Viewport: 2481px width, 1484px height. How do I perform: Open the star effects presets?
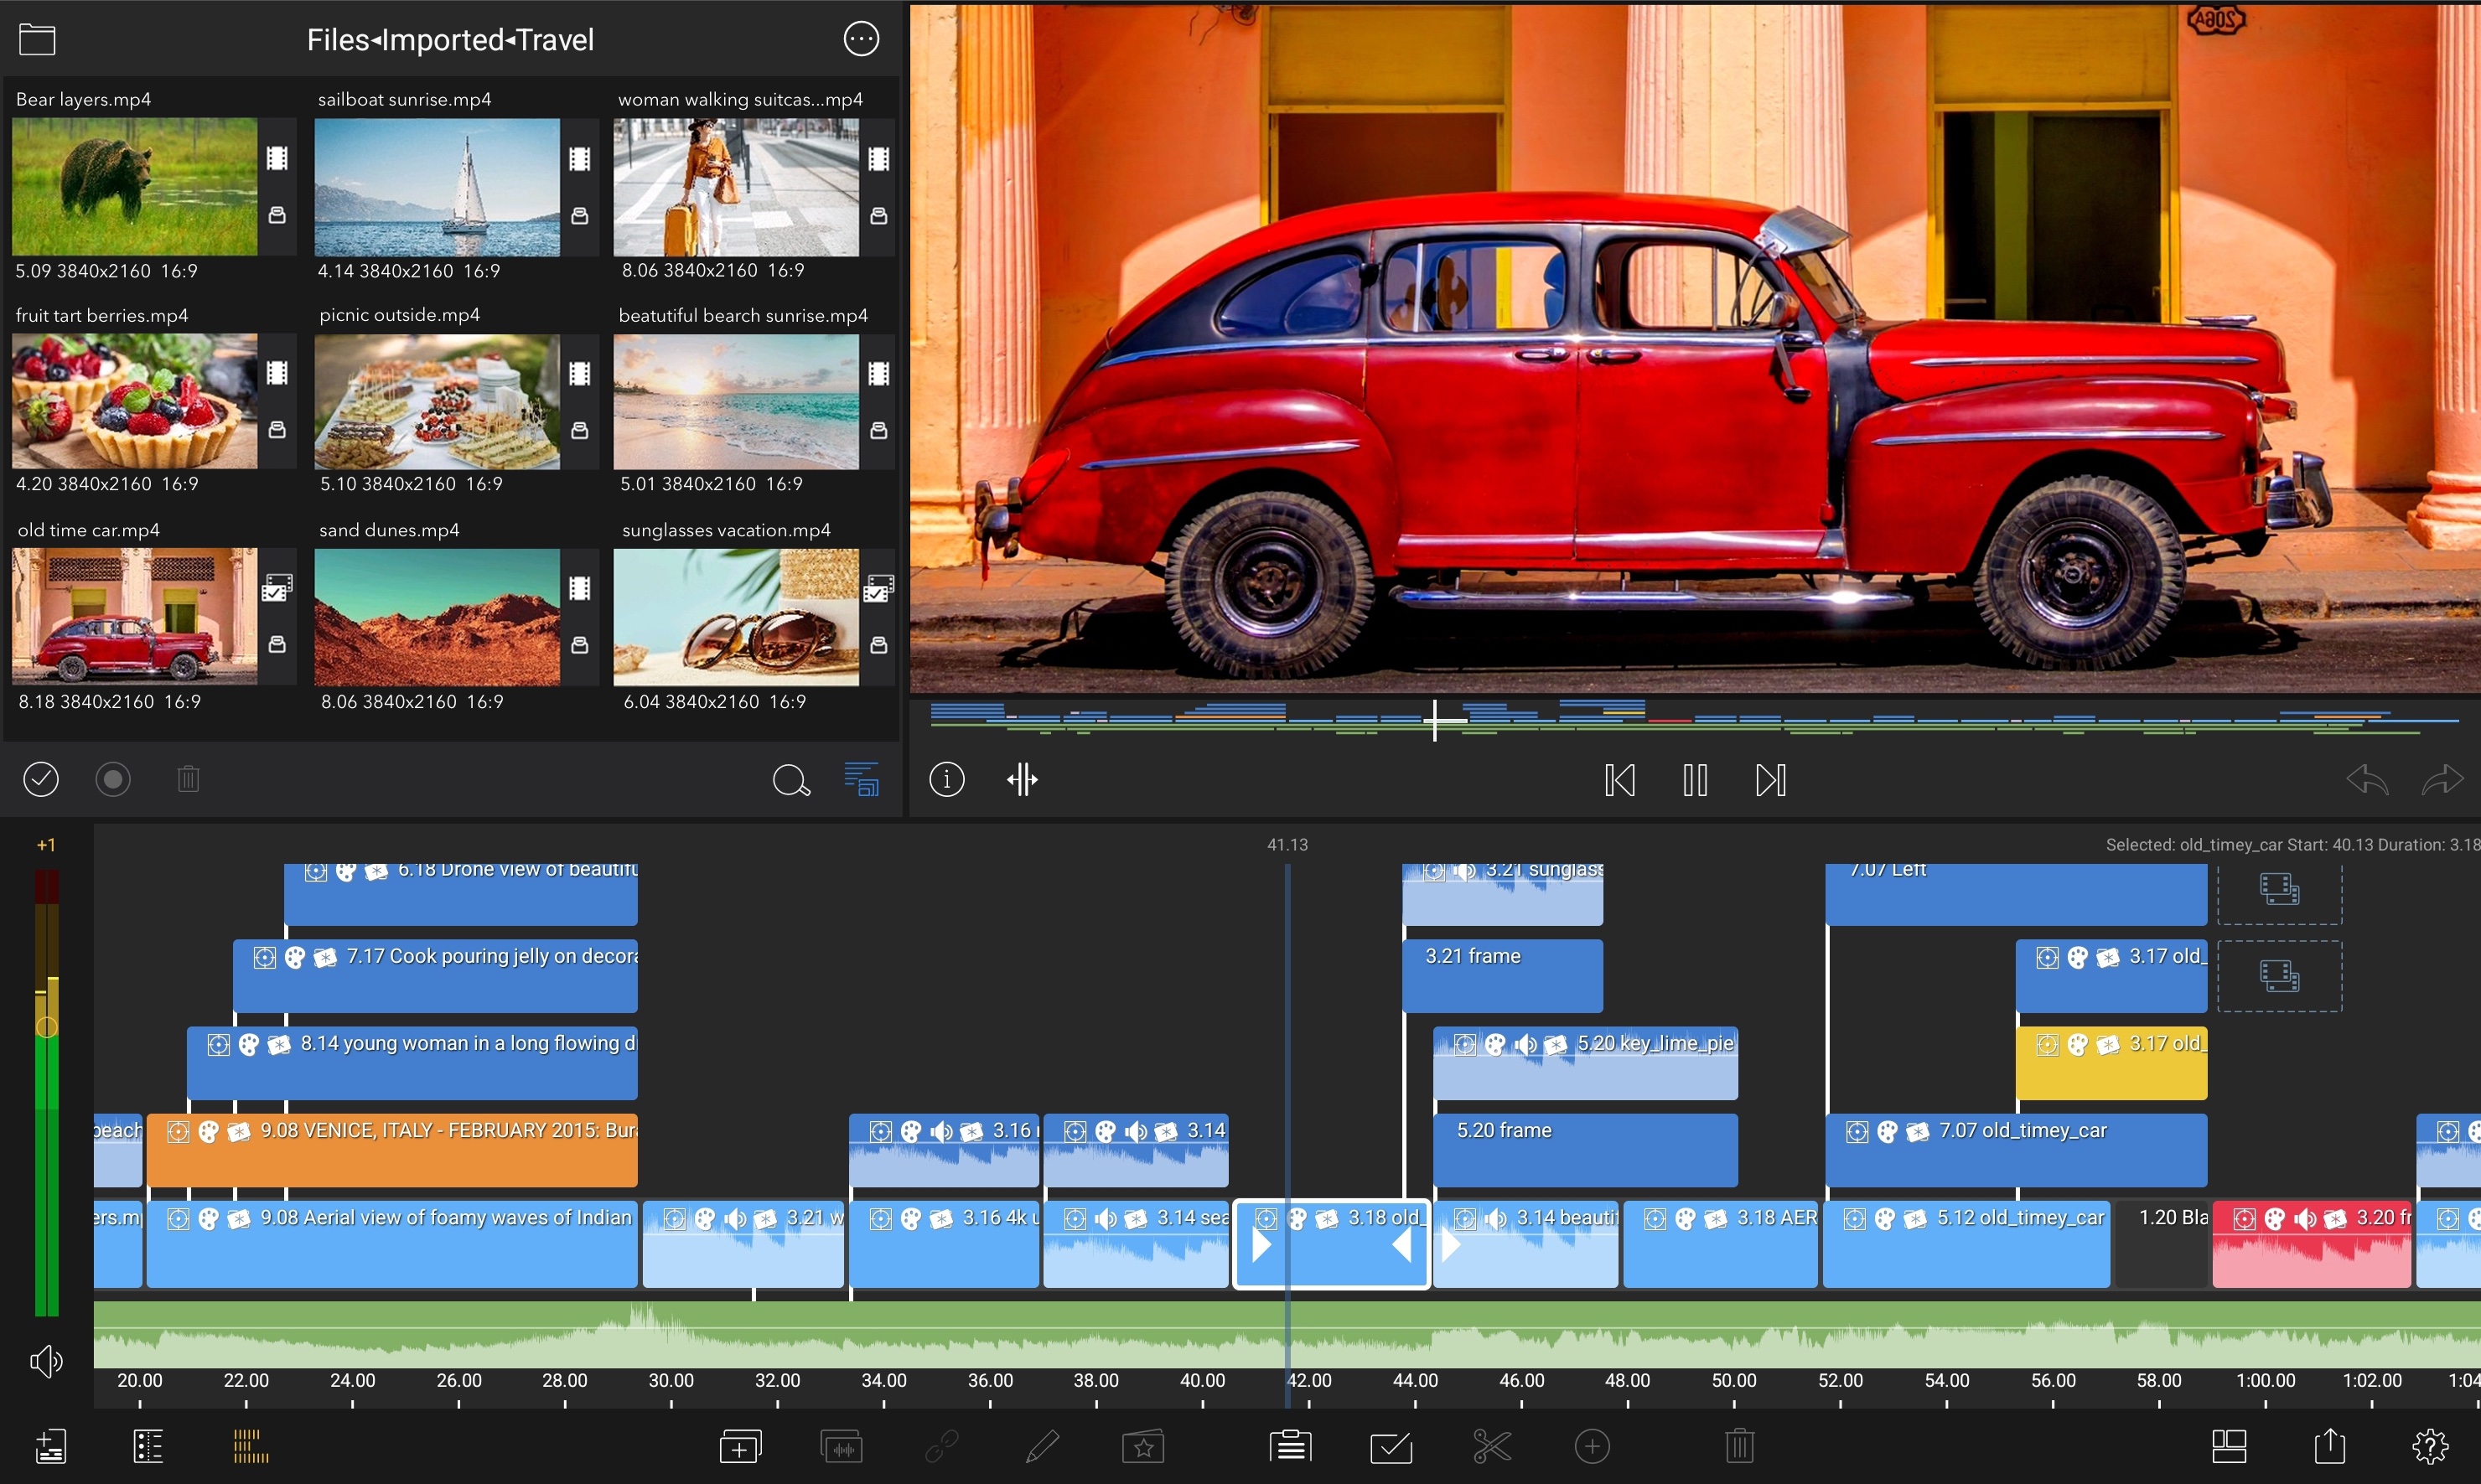1143,1446
